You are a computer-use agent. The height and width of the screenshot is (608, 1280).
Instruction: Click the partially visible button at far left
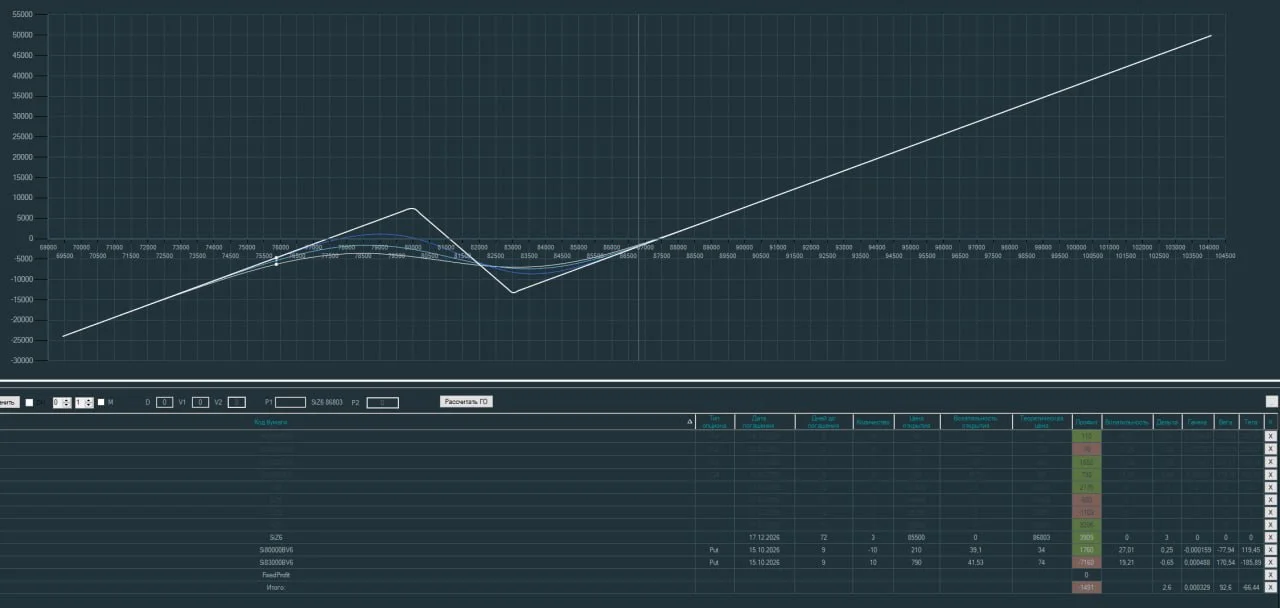click(9, 402)
